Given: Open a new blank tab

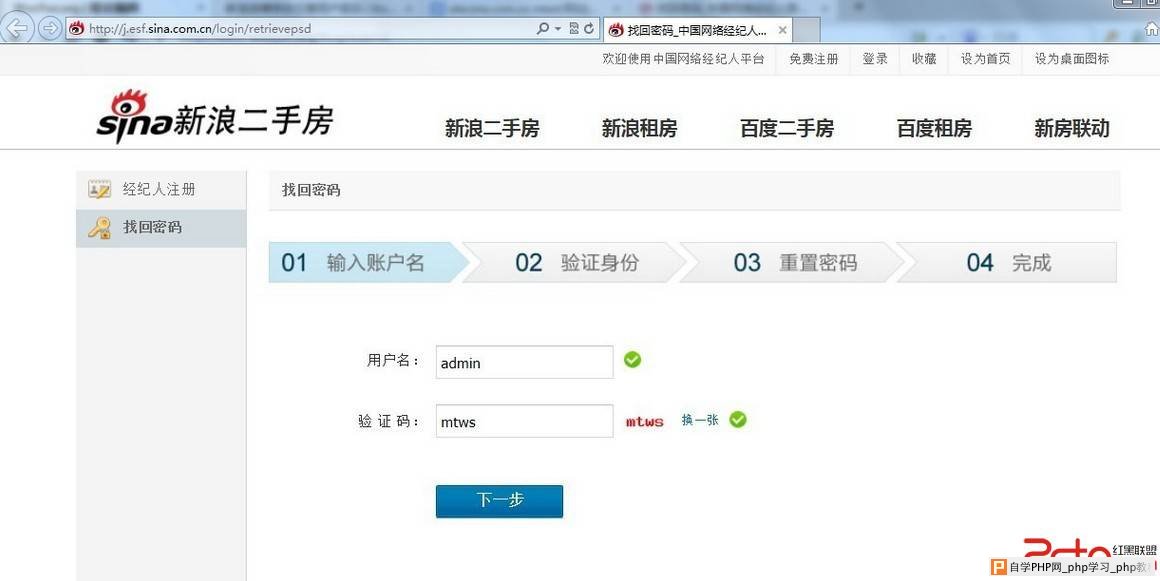Looking at the screenshot, I should click(806, 30).
